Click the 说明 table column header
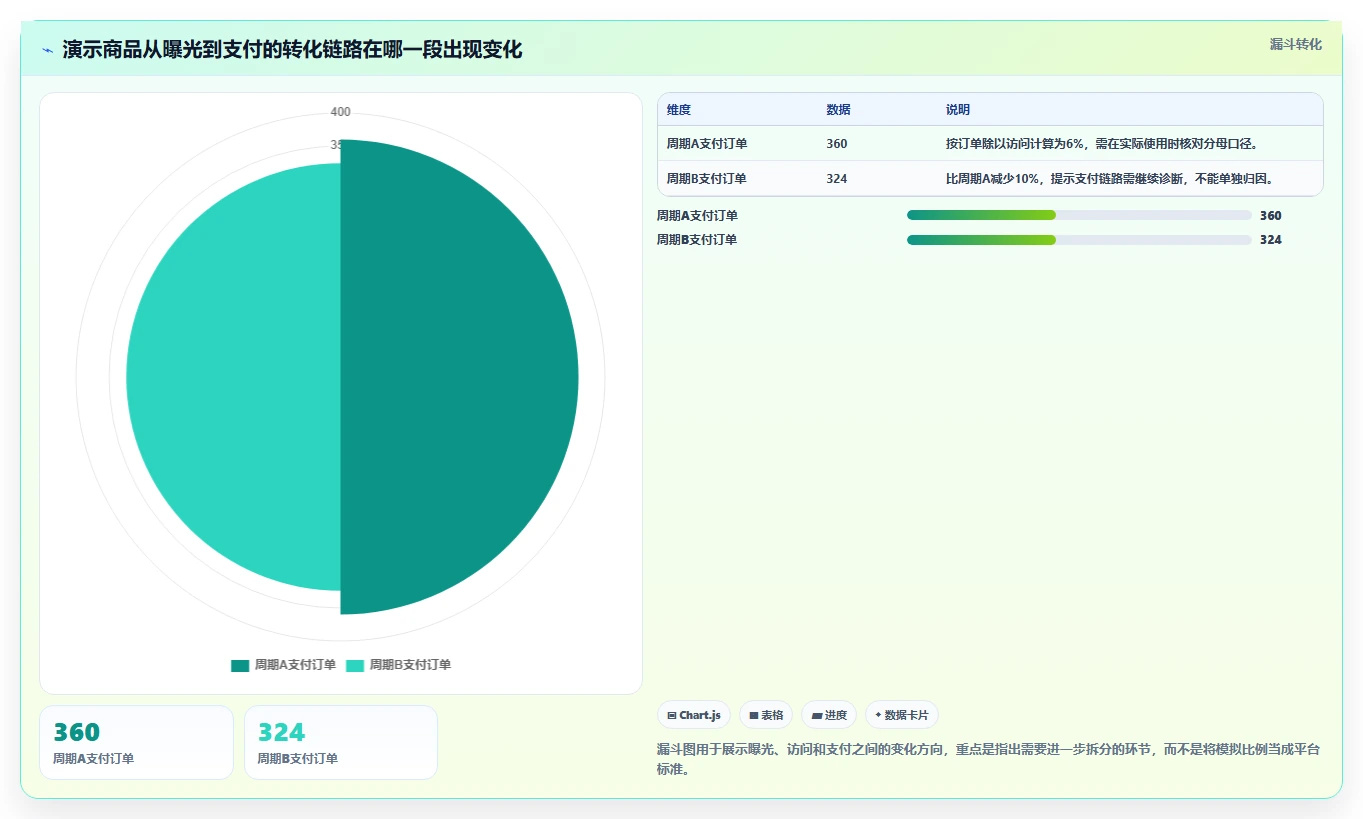The image size is (1363, 819). pyautogui.click(x=958, y=110)
